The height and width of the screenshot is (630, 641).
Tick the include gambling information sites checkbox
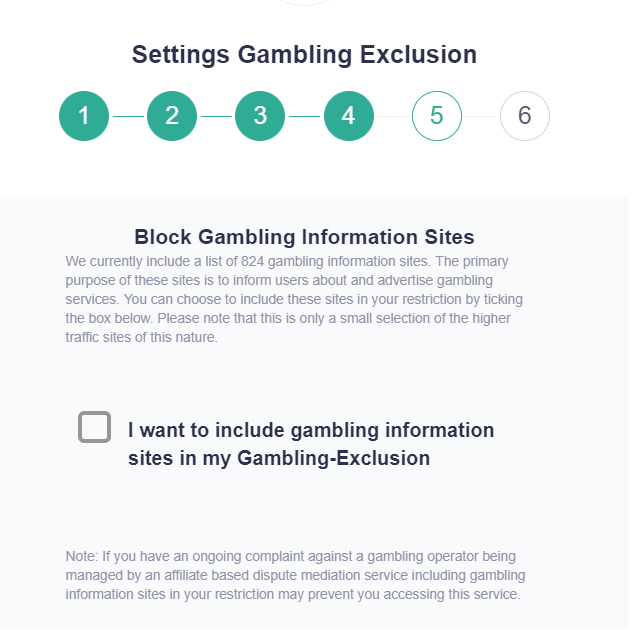coord(94,427)
